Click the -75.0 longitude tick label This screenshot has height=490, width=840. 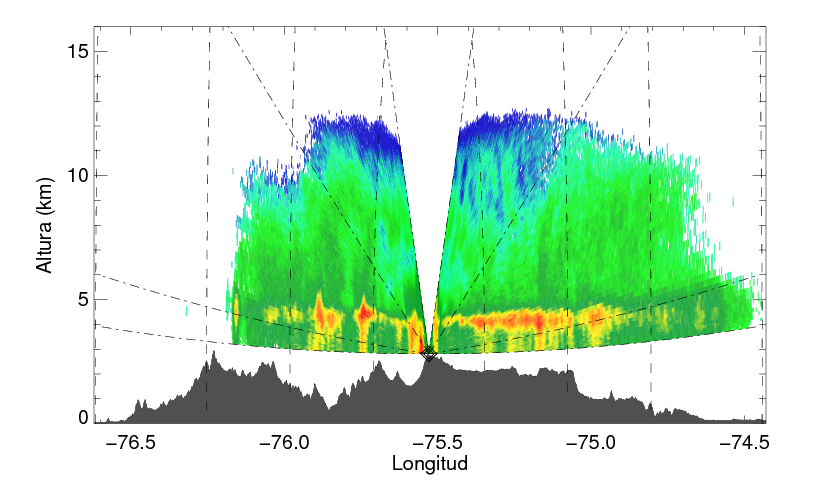[x=591, y=443]
